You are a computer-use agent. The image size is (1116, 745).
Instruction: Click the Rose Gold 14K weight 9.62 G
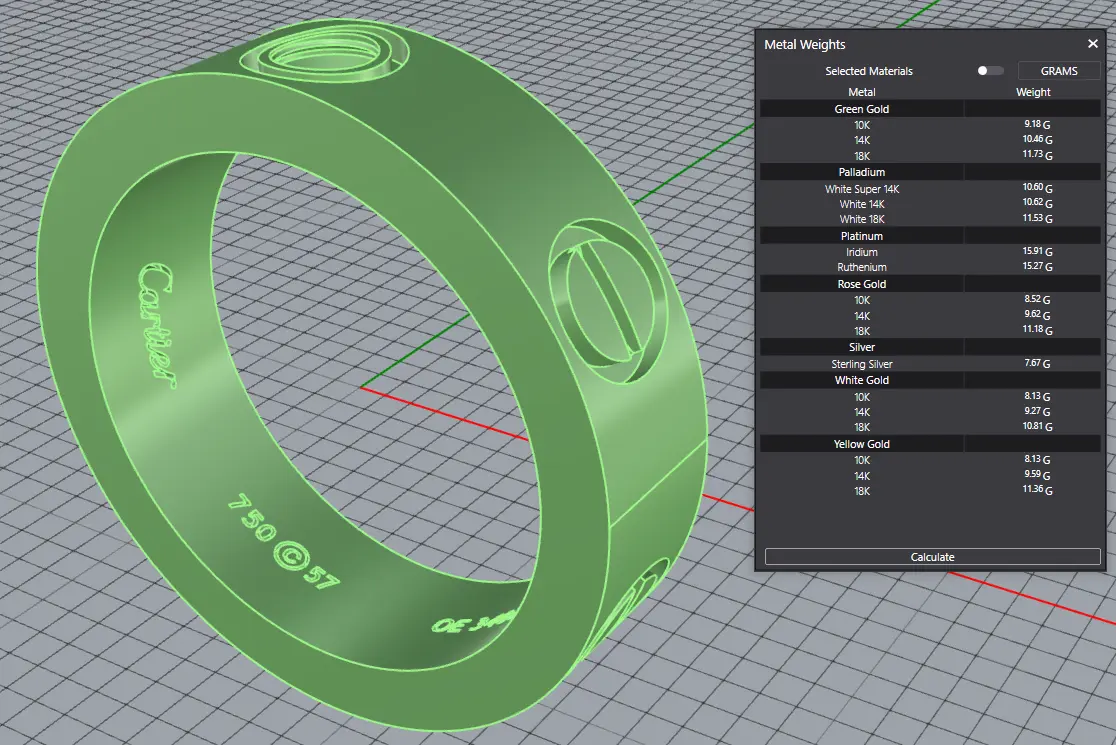pyautogui.click(x=1038, y=315)
